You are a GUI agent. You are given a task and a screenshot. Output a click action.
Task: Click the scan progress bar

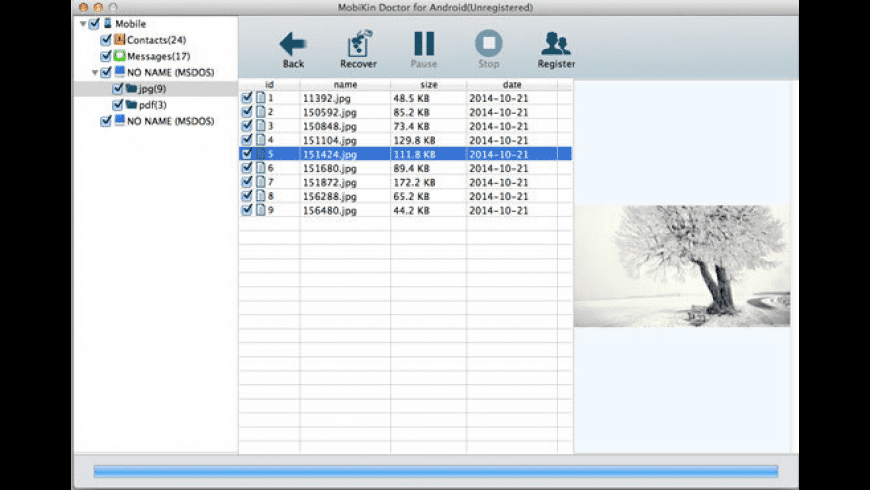pos(436,472)
